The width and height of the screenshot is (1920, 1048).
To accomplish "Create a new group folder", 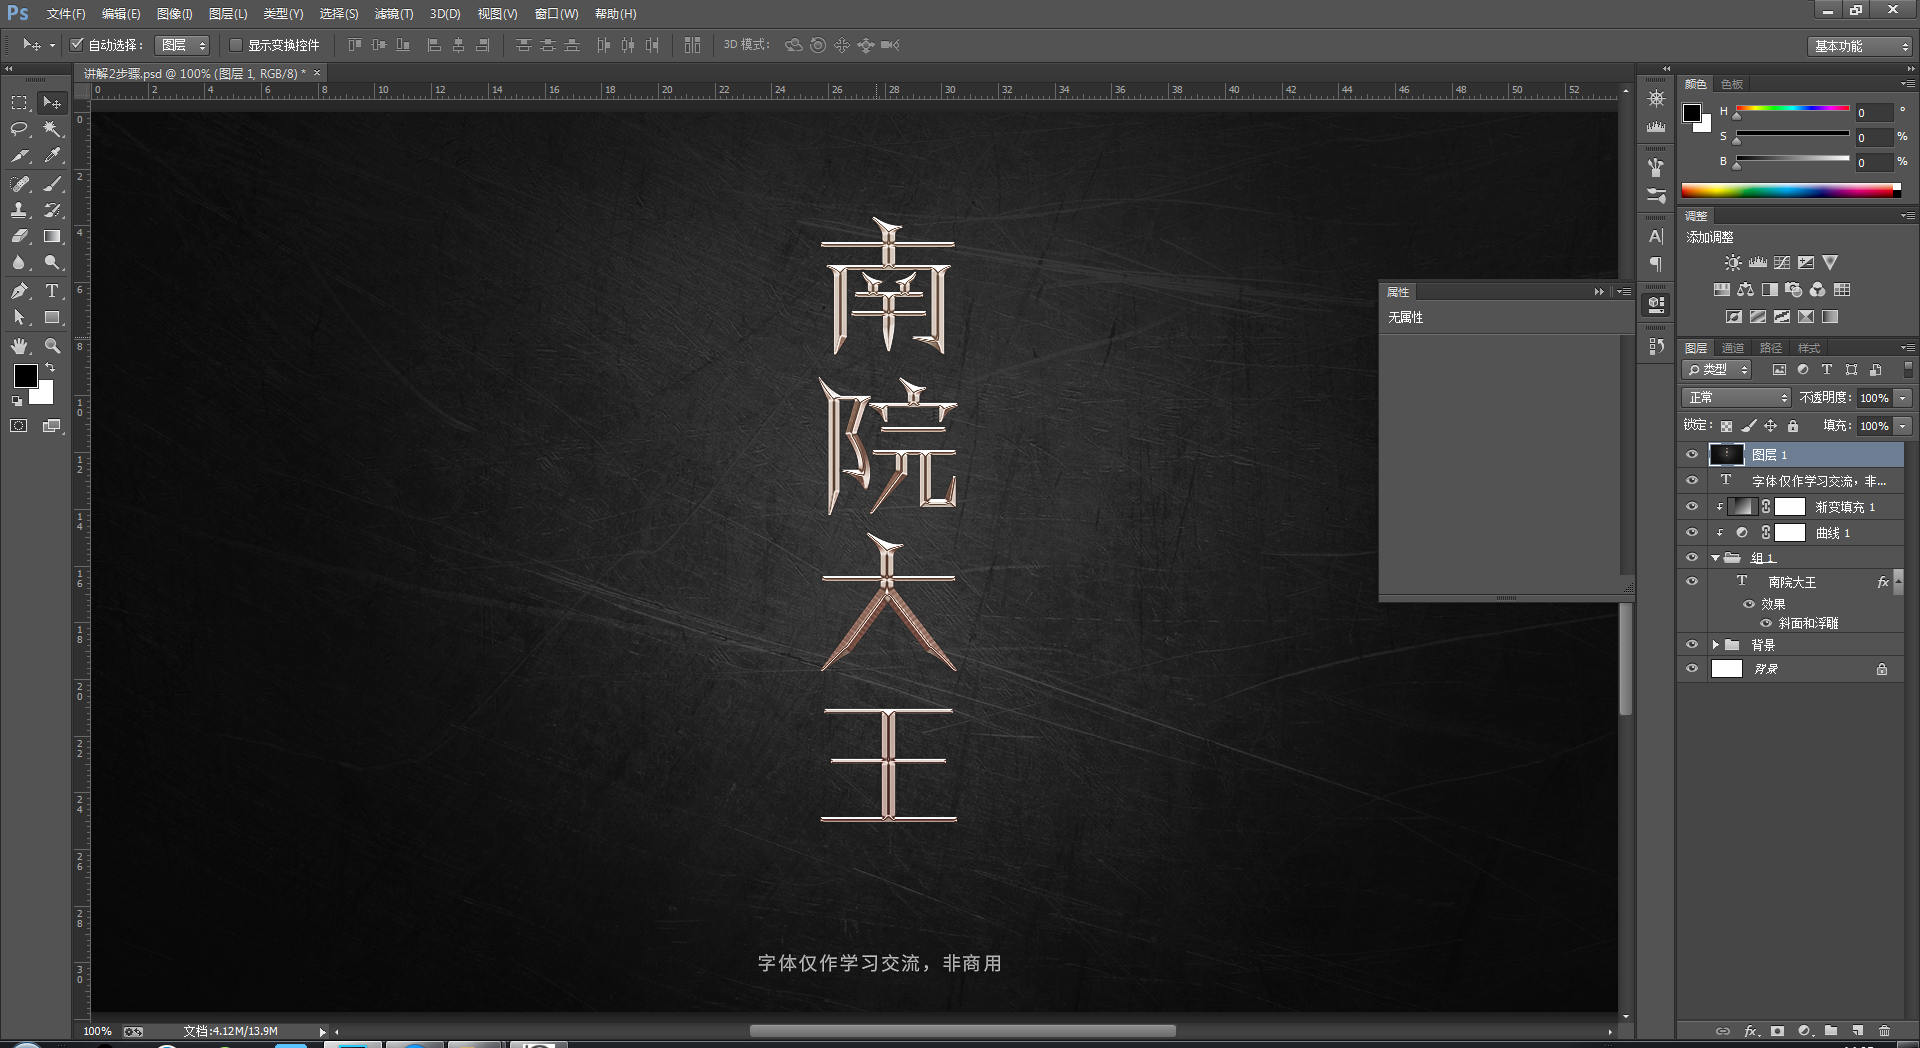I will point(1831,1031).
